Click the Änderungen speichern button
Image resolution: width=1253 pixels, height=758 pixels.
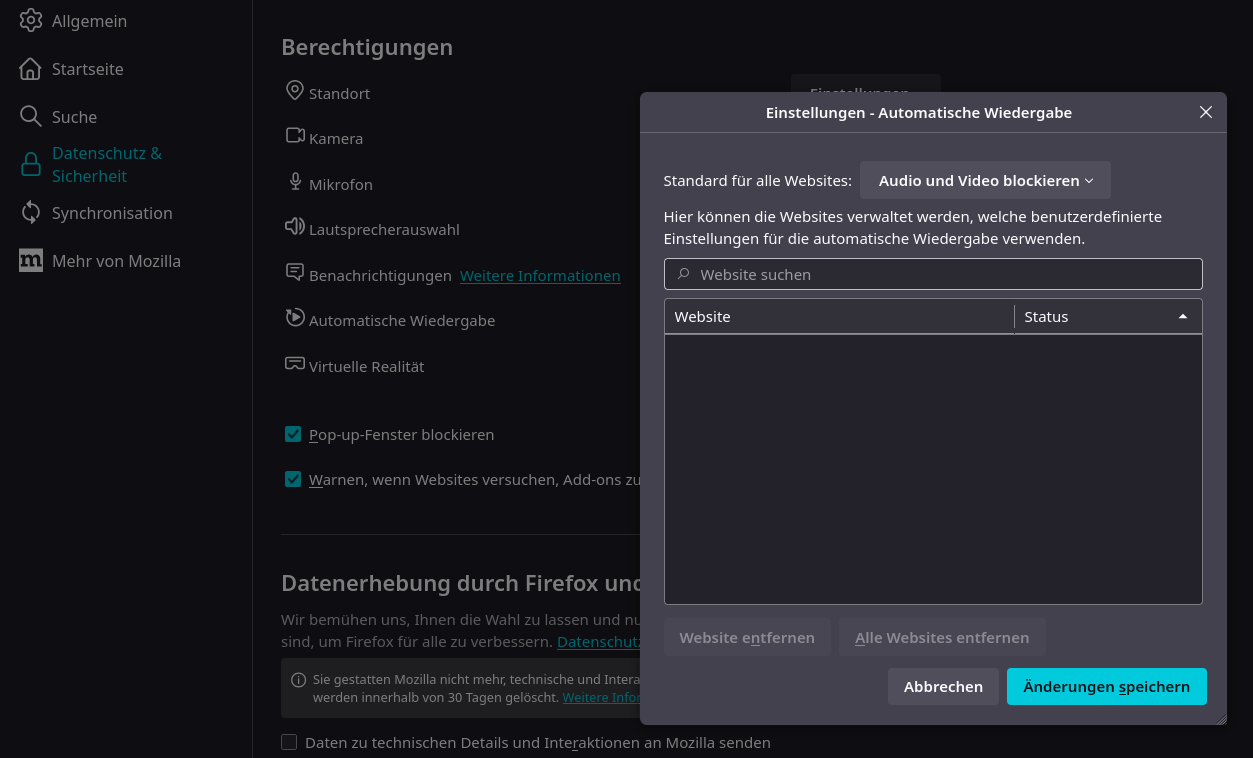(x=1106, y=686)
